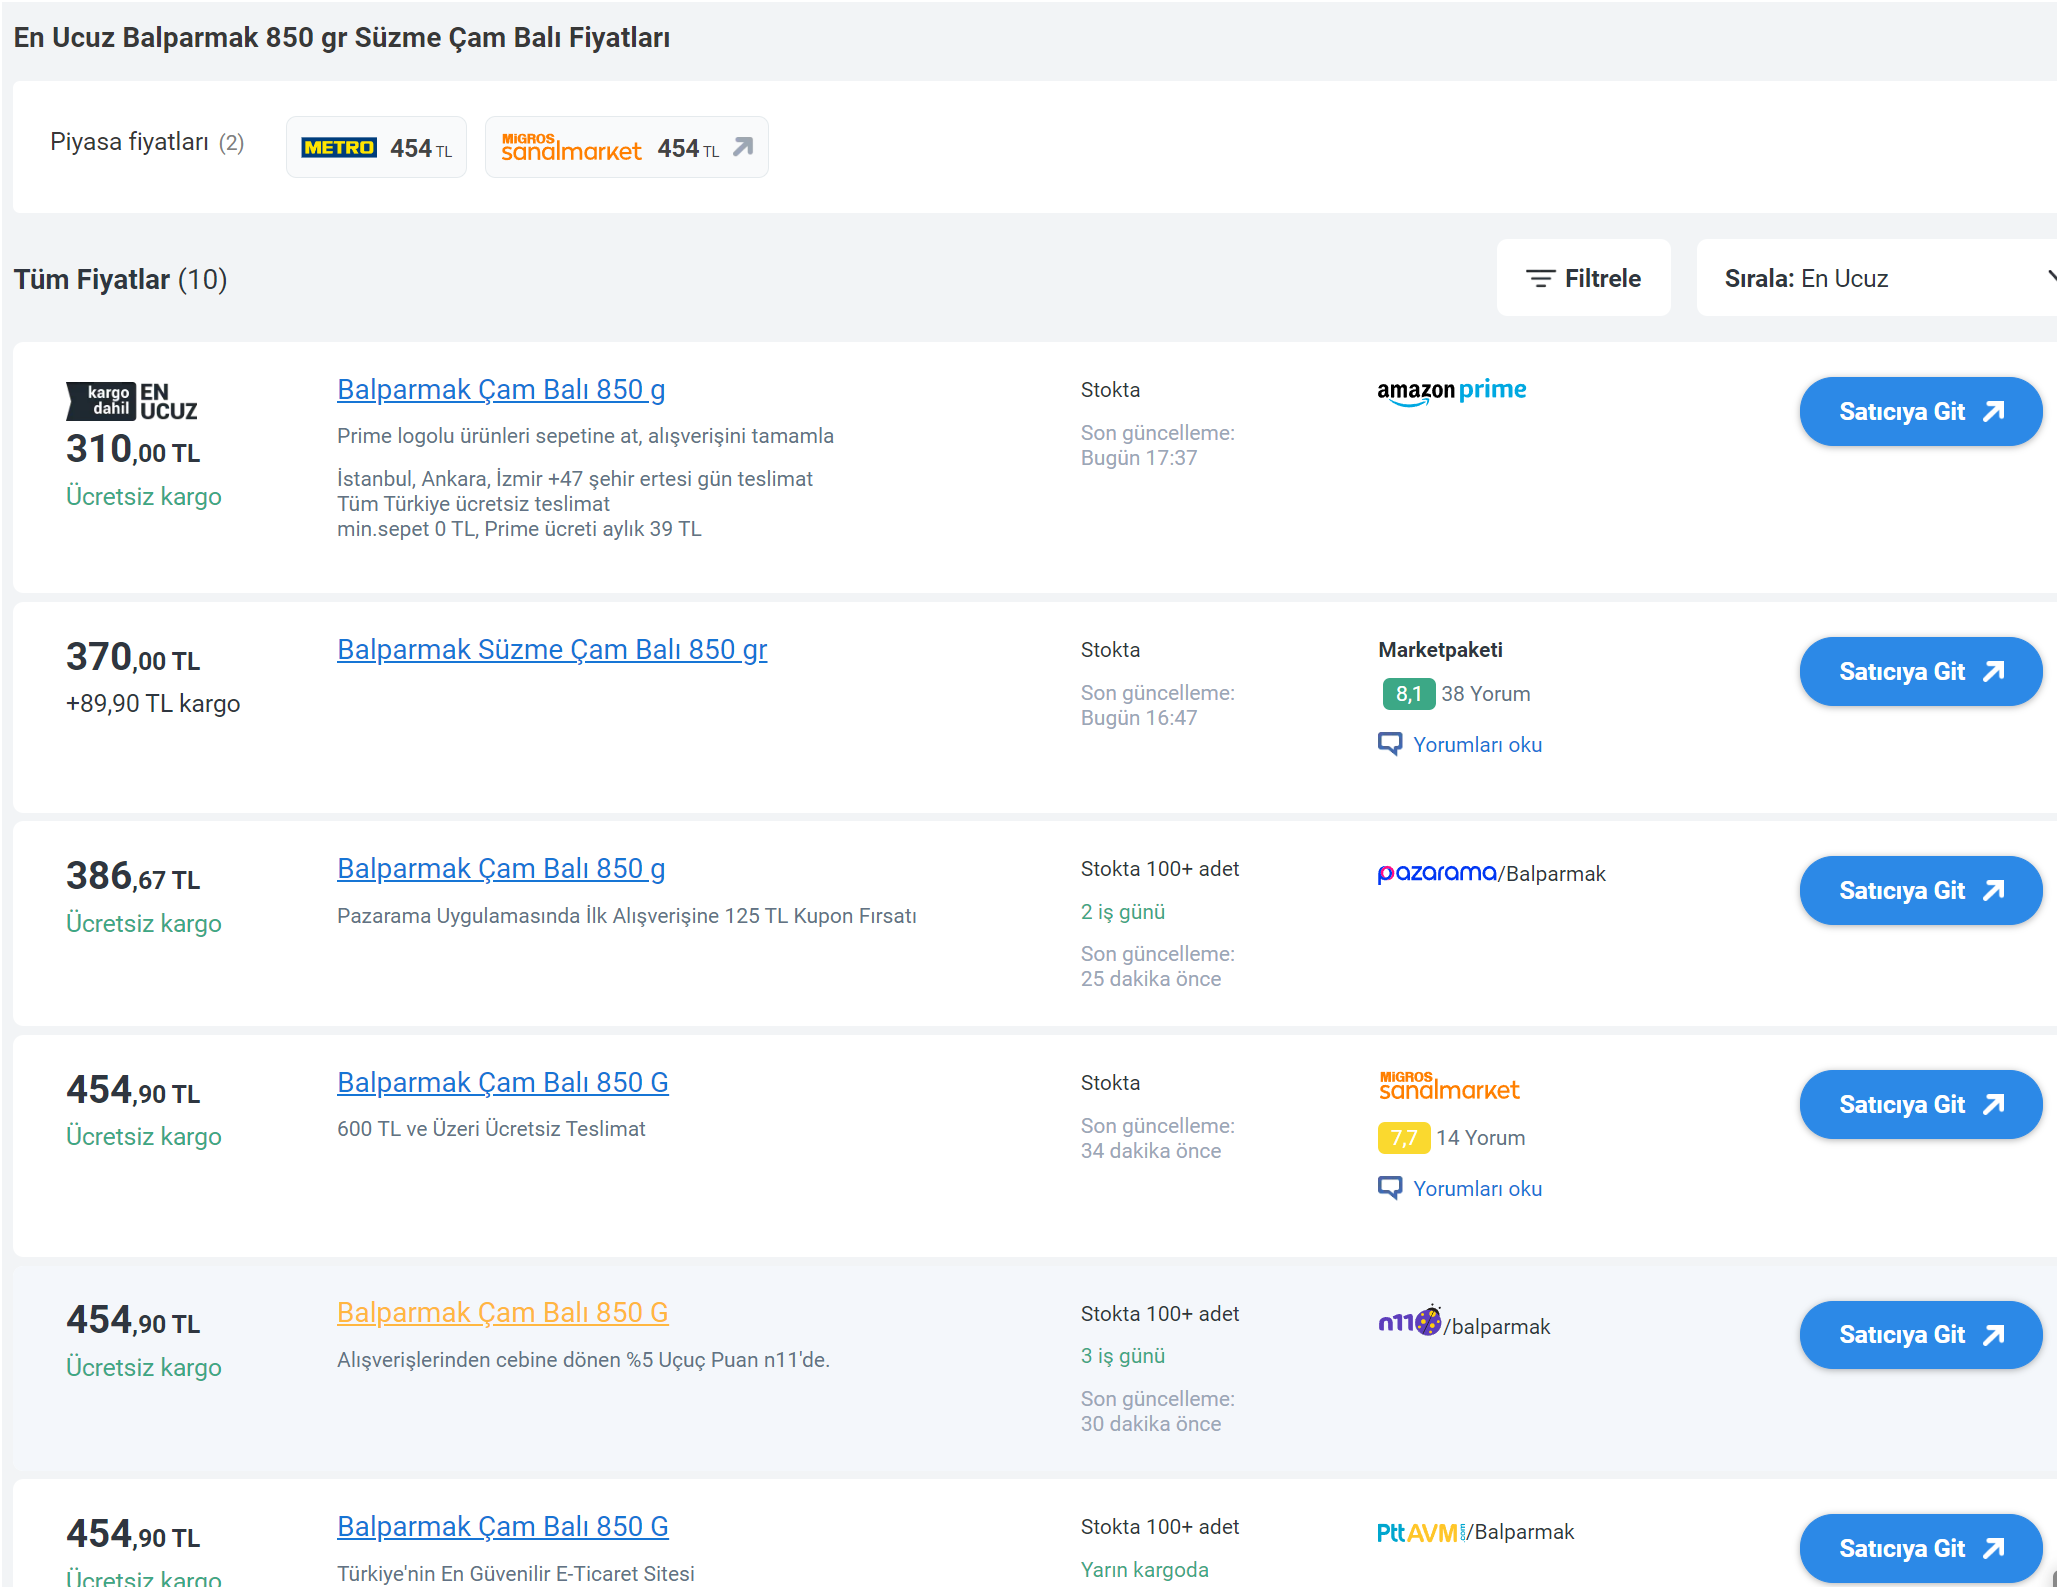Click the Migros sanalmarket logo in offer row
2059x1589 pixels.
point(1449,1086)
